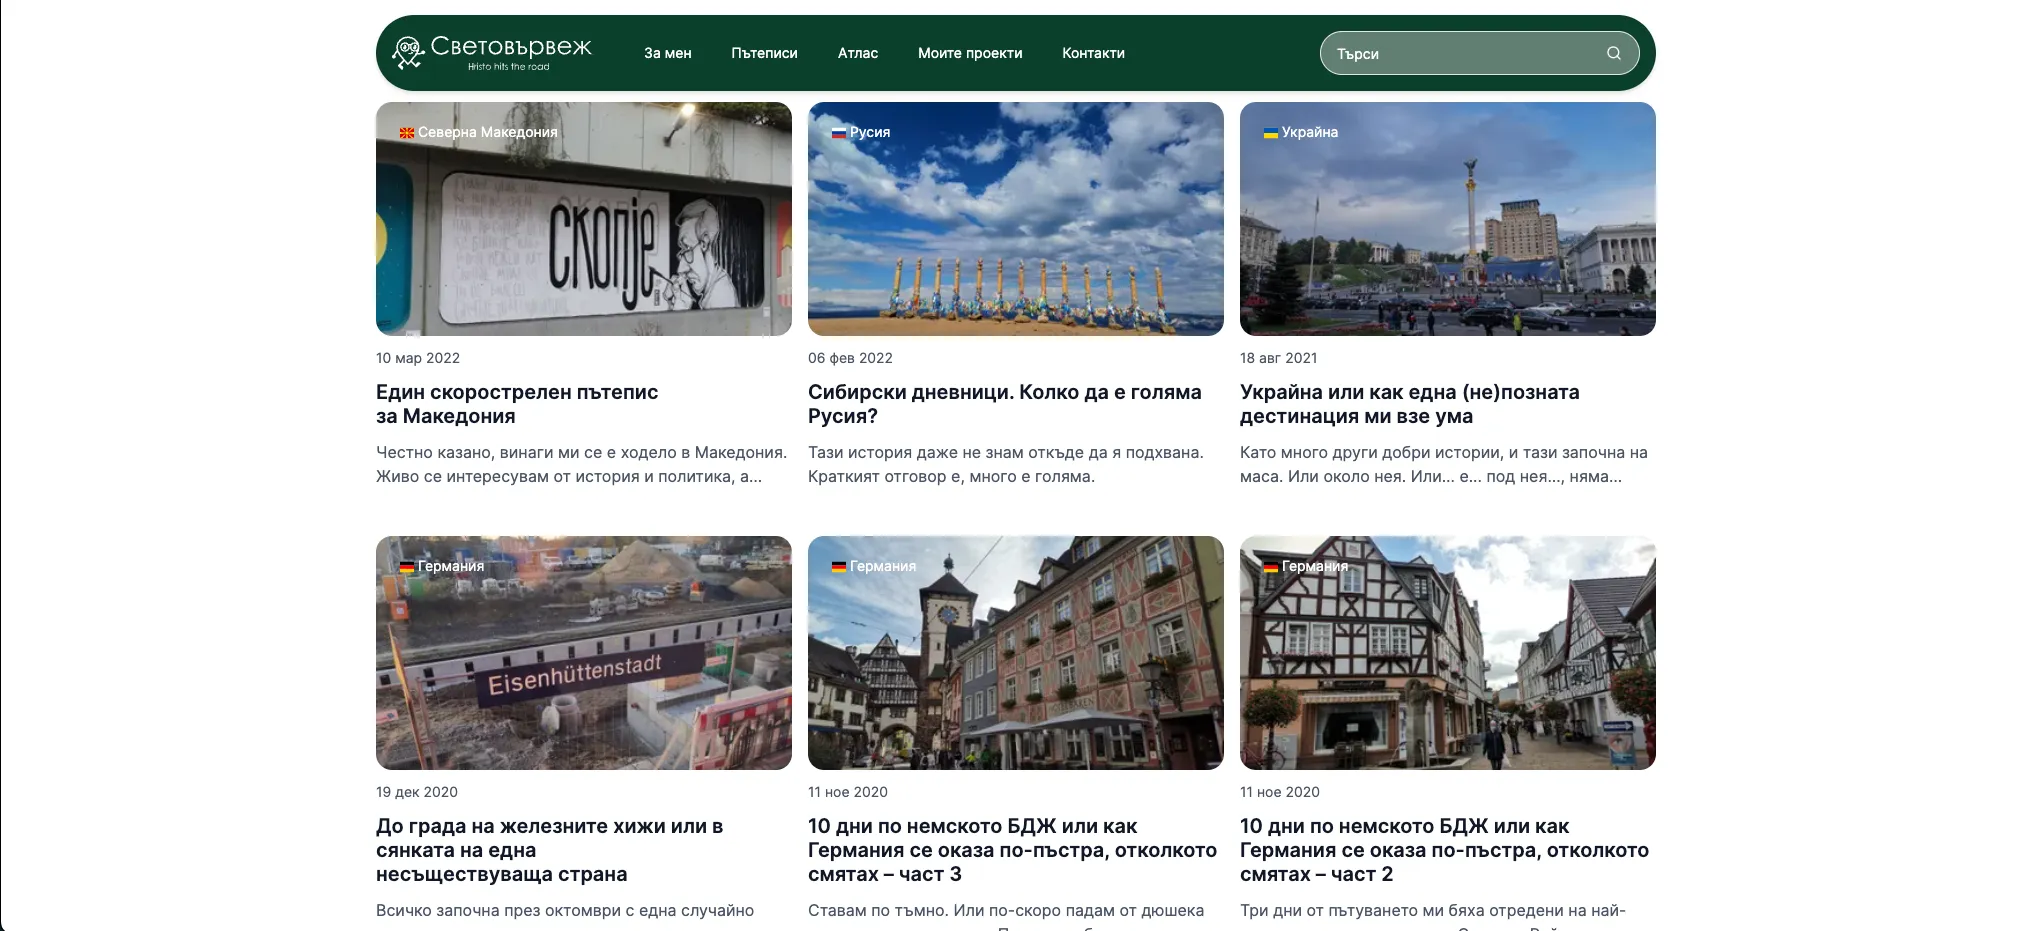The width and height of the screenshot is (2027, 931).
Task: Open the Атлас menu item
Action: [858, 53]
